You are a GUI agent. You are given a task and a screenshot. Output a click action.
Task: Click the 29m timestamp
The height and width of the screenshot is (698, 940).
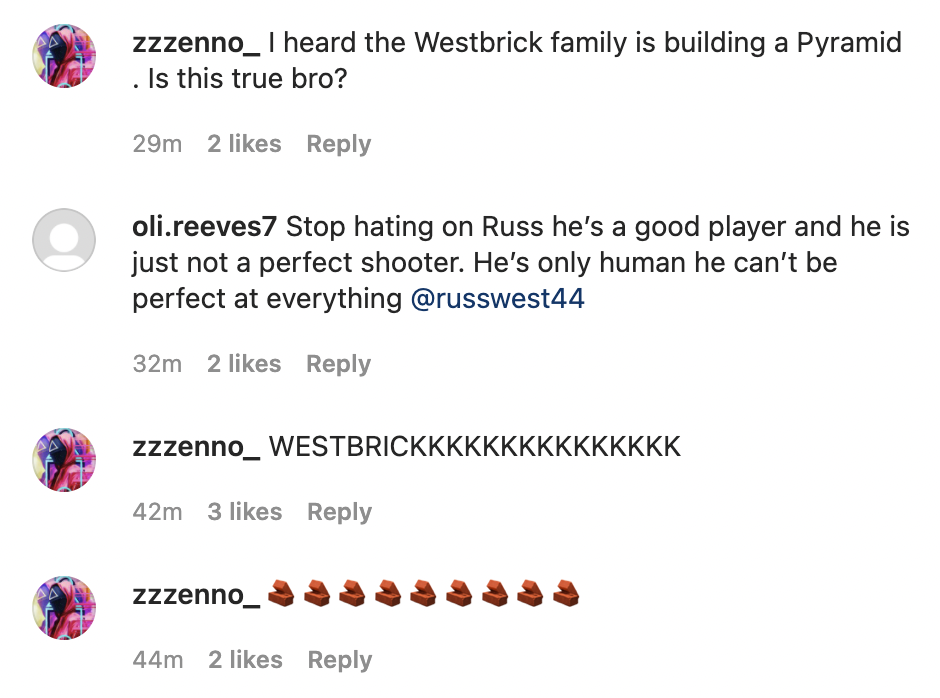(x=157, y=144)
